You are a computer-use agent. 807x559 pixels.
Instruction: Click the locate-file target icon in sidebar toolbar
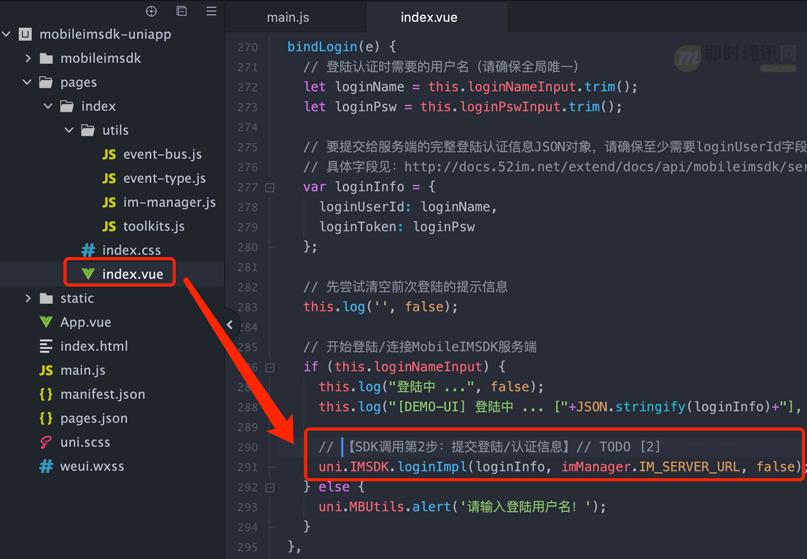point(151,11)
